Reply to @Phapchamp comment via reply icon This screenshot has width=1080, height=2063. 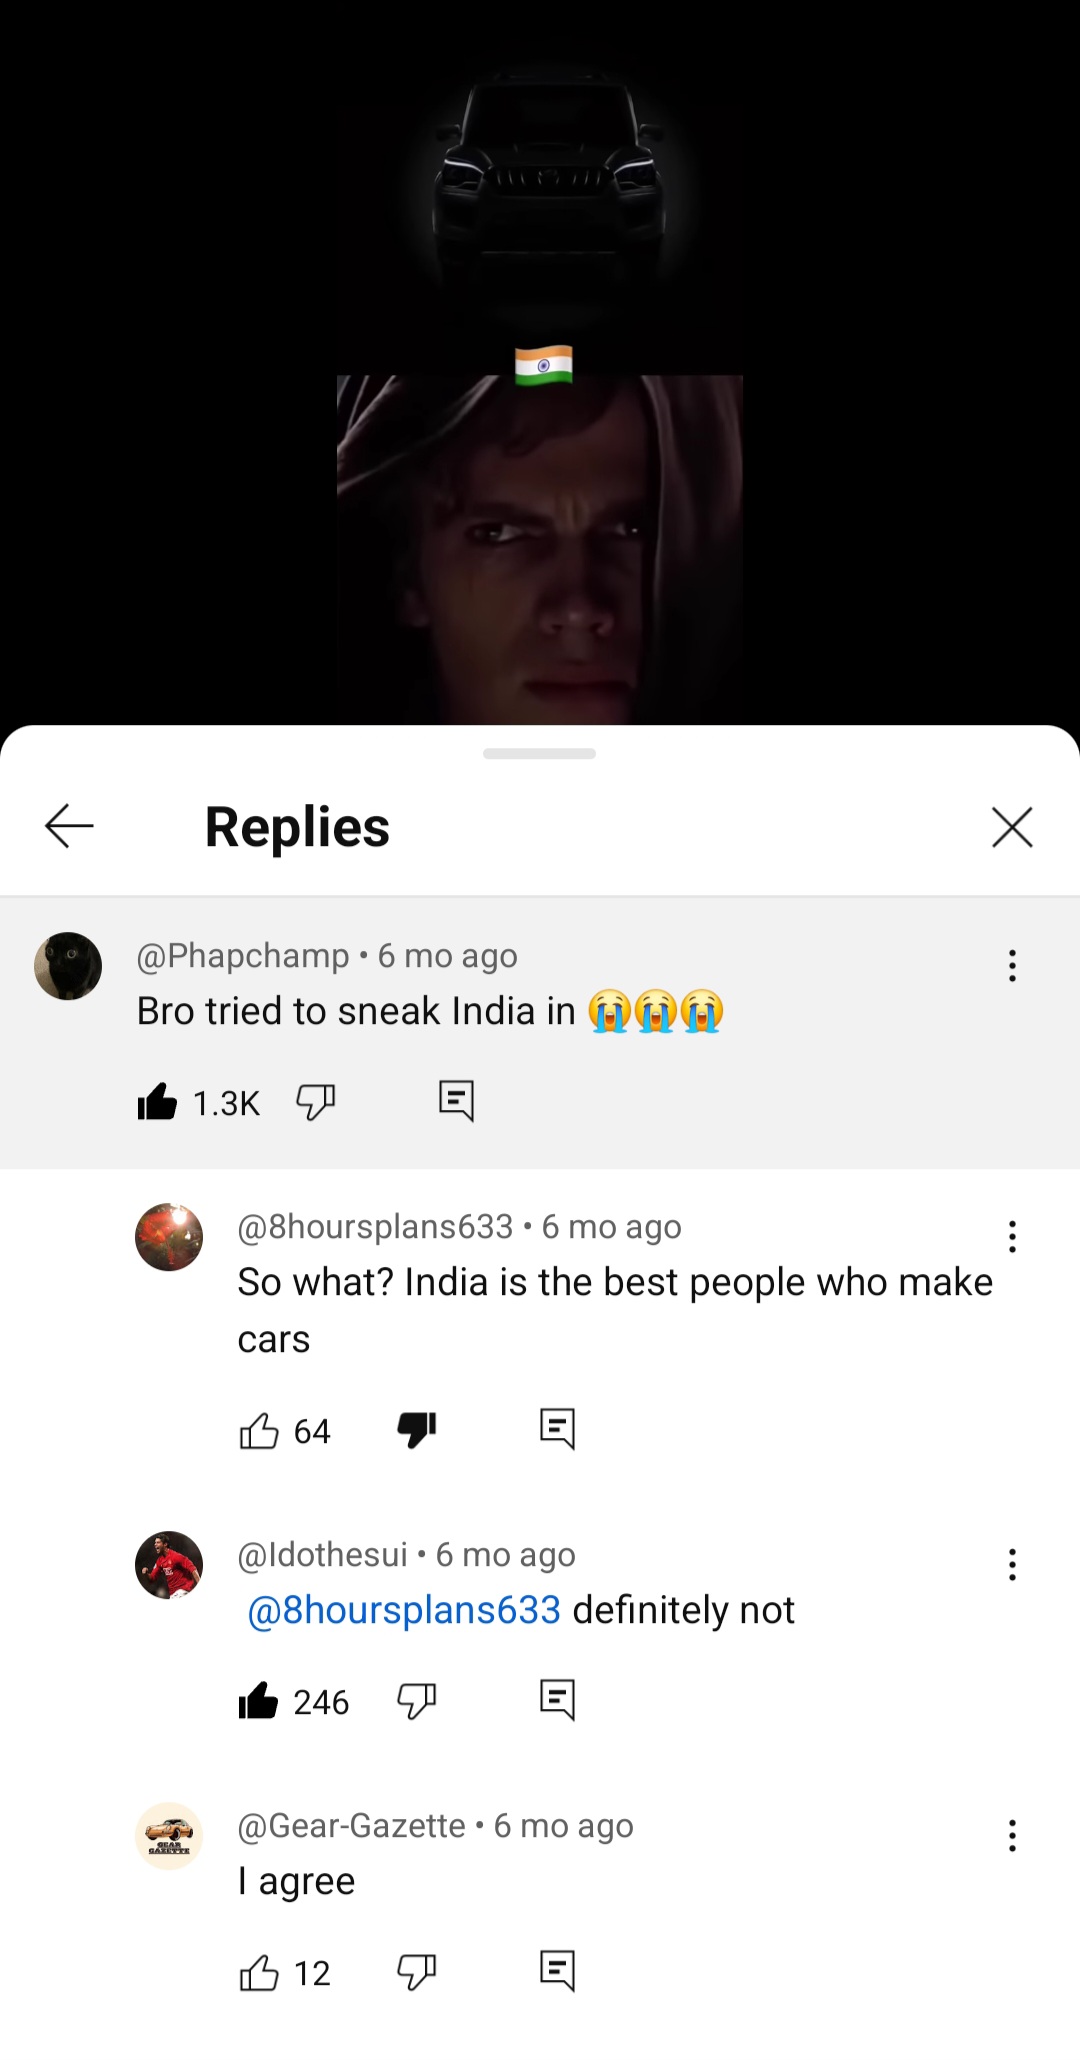click(456, 1102)
